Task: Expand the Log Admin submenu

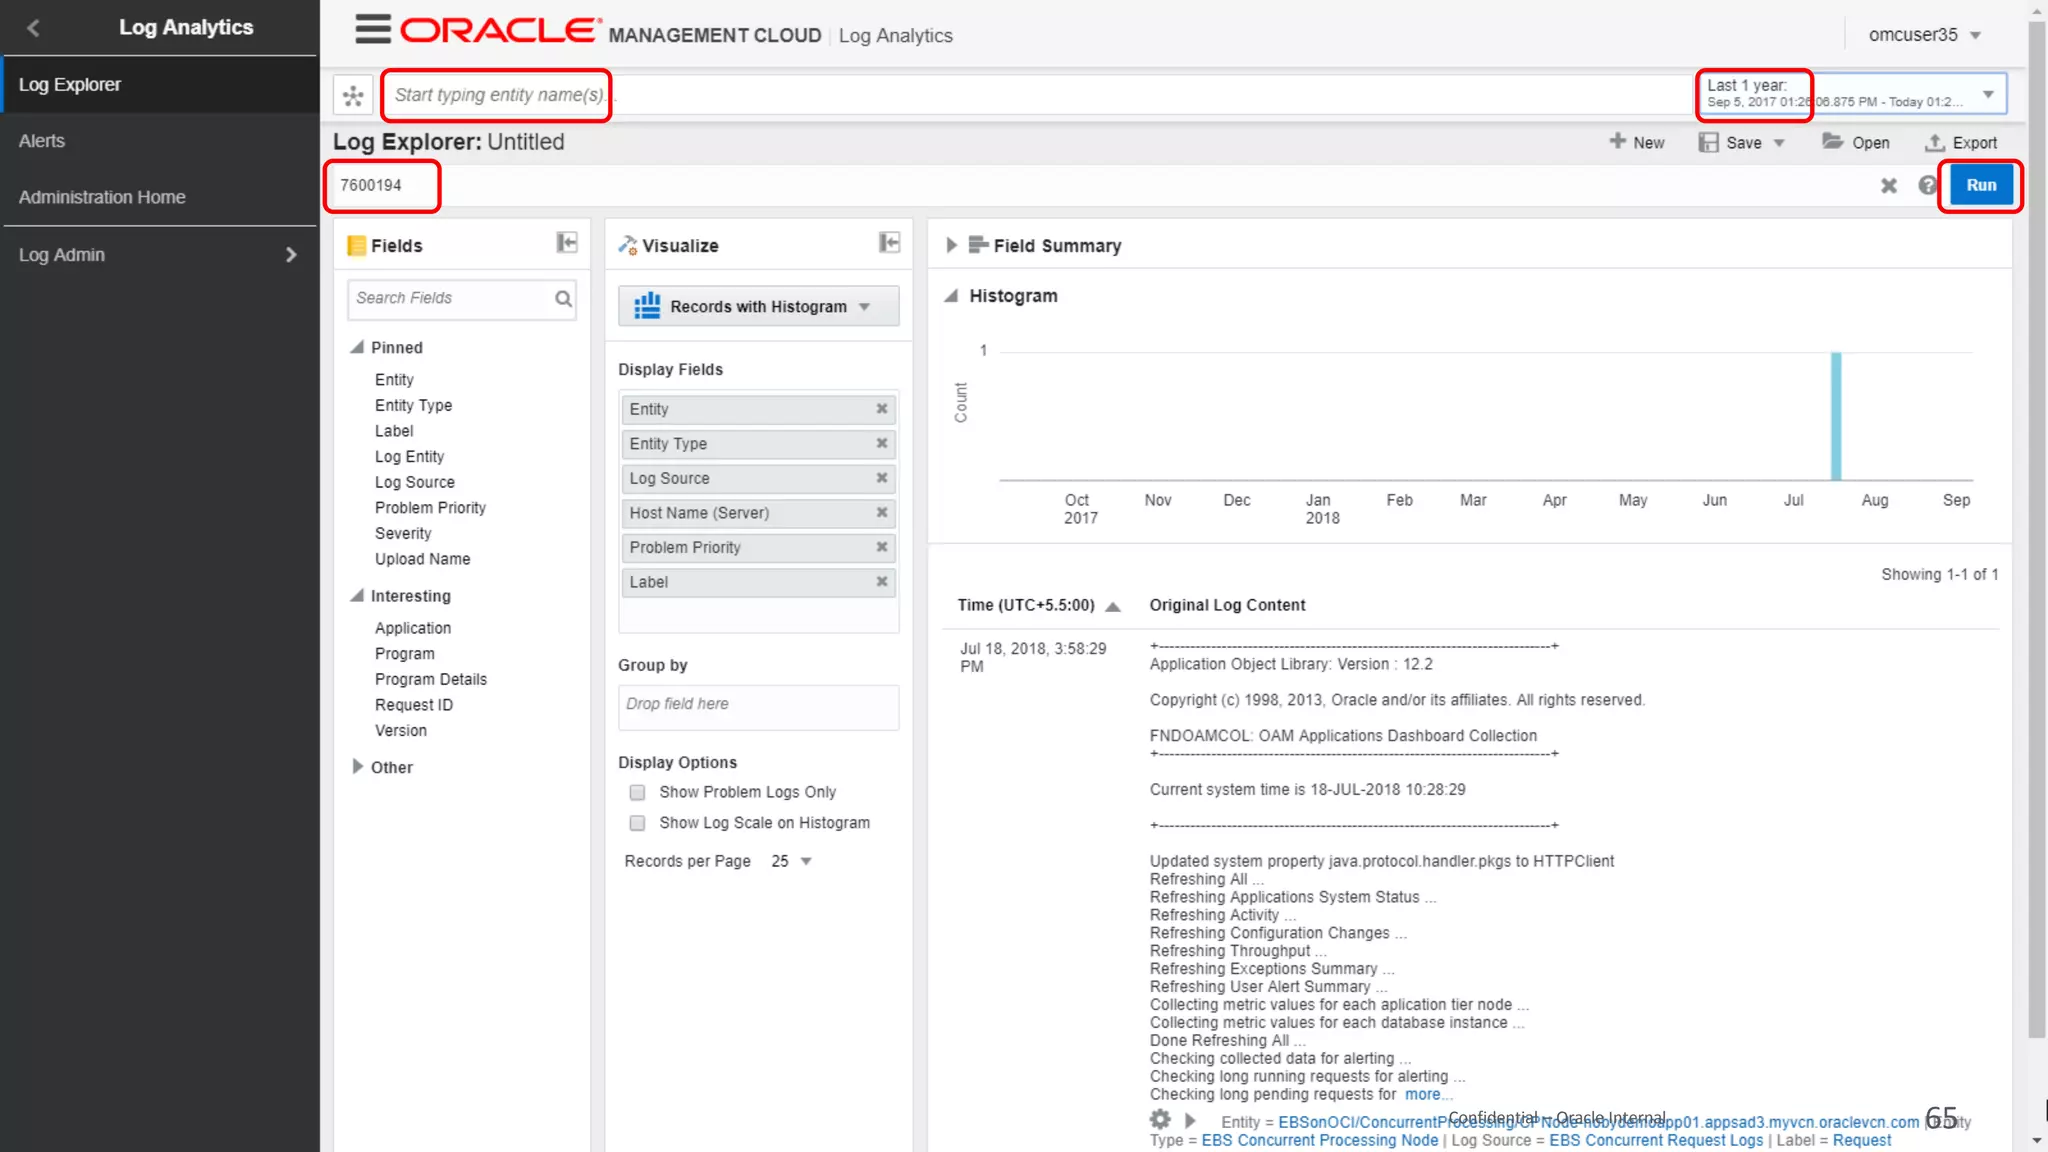Action: tap(291, 255)
